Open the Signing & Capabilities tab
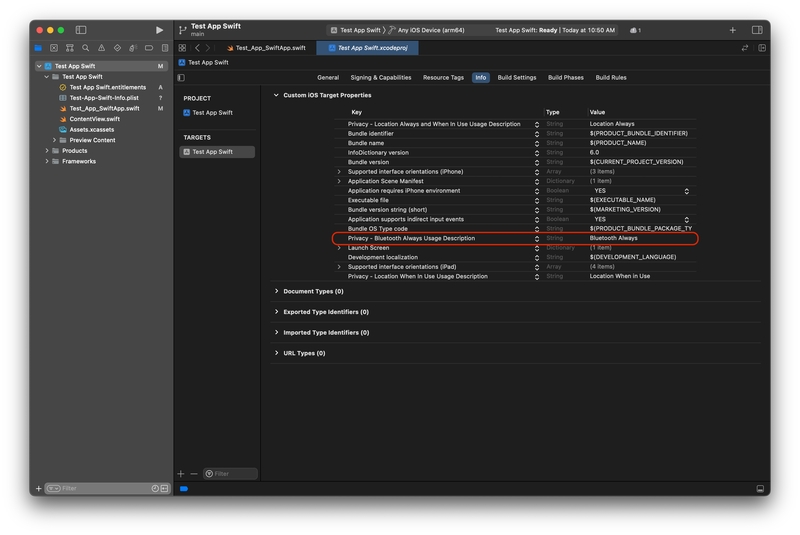The width and height of the screenshot is (800, 535). pos(380,77)
